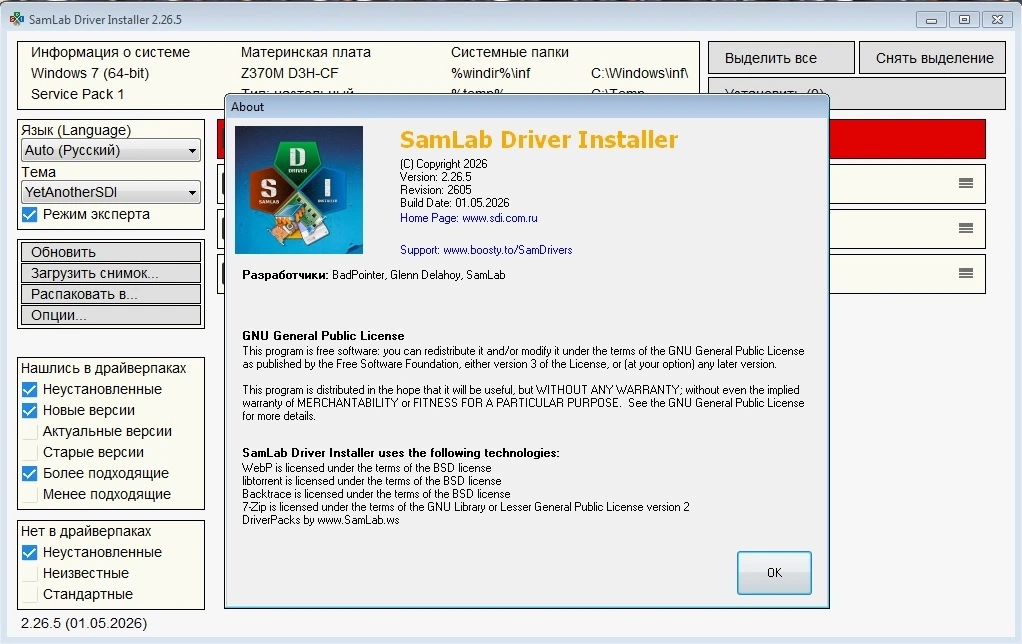Click the Информация о системе heading
This screenshot has height=644, width=1022.
[110, 52]
